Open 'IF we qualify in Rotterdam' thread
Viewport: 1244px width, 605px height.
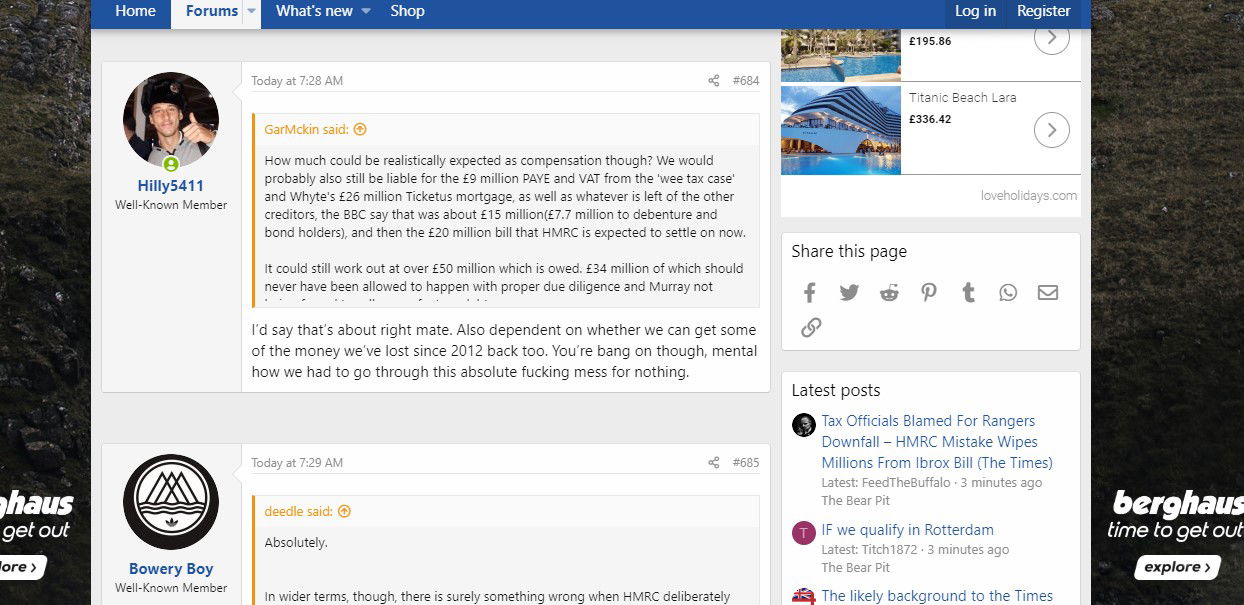[x=908, y=530]
